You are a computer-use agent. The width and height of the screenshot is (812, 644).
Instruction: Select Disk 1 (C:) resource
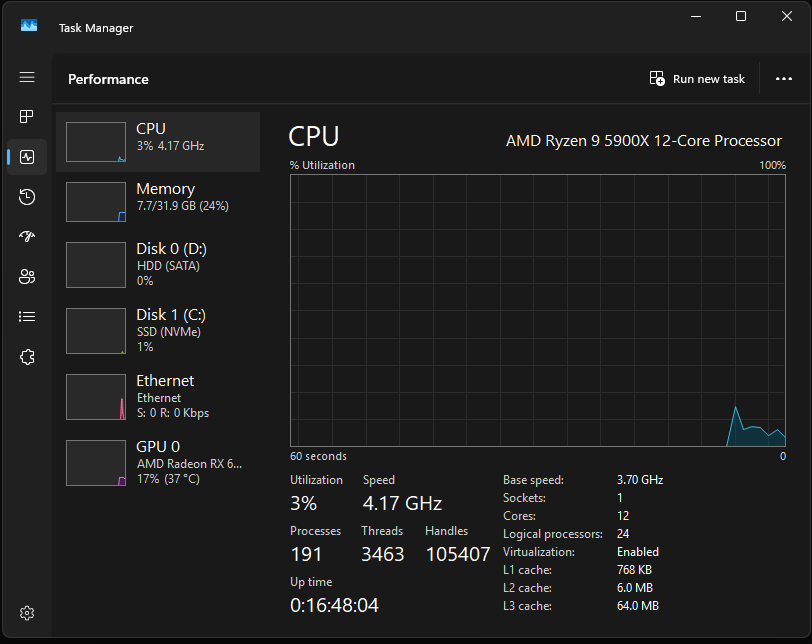click(158, 331)
